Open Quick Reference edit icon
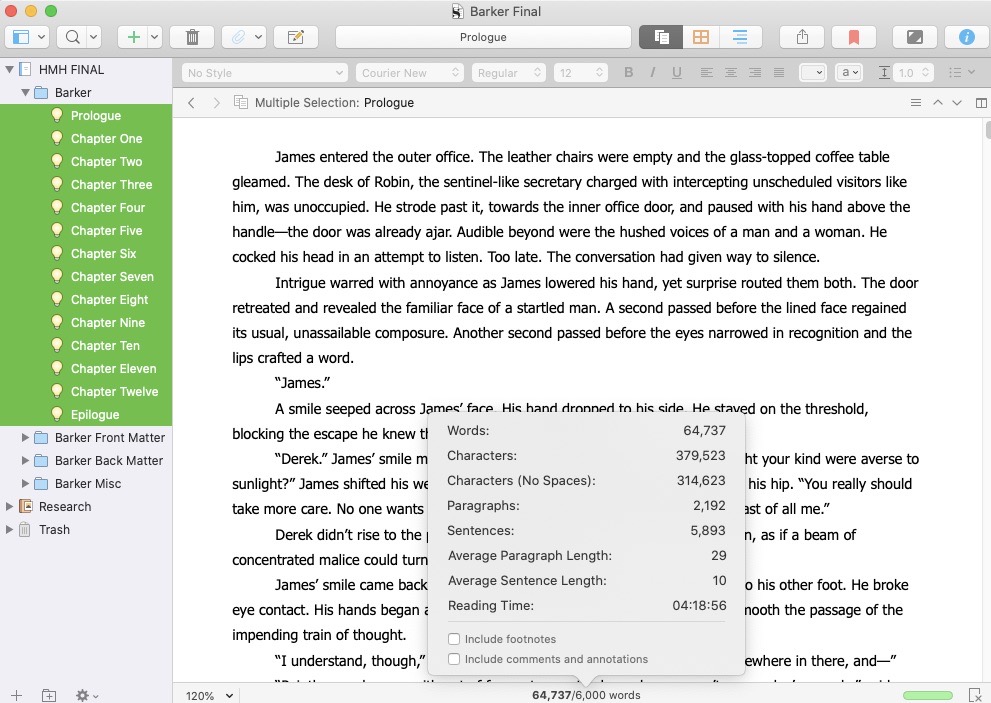 click(295, 37)
